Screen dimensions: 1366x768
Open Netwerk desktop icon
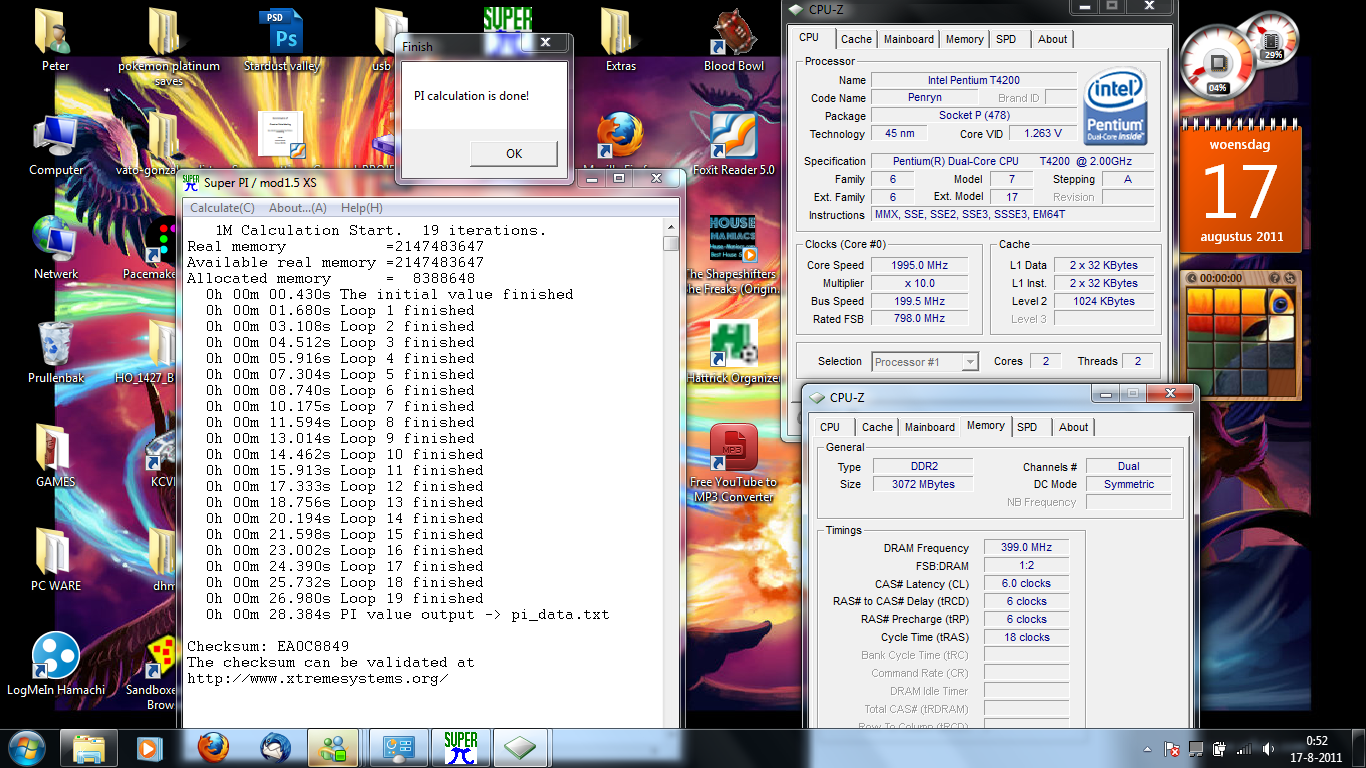(56, 248)
